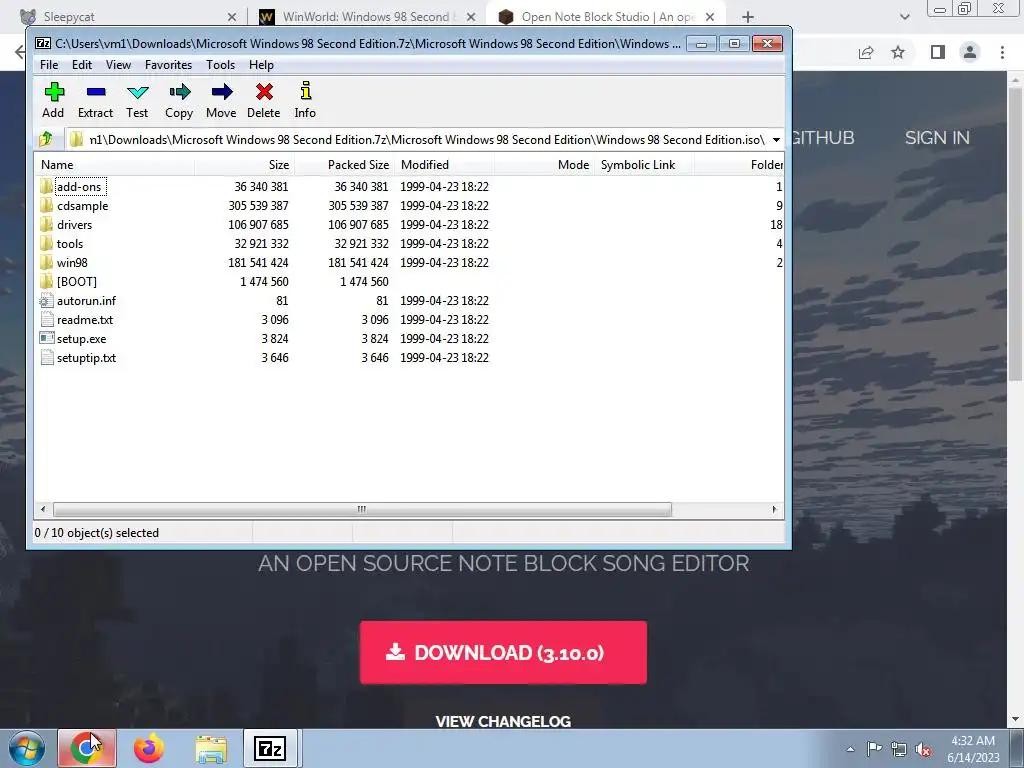Switch to the WinWorld browser tab

coord(367,17)
